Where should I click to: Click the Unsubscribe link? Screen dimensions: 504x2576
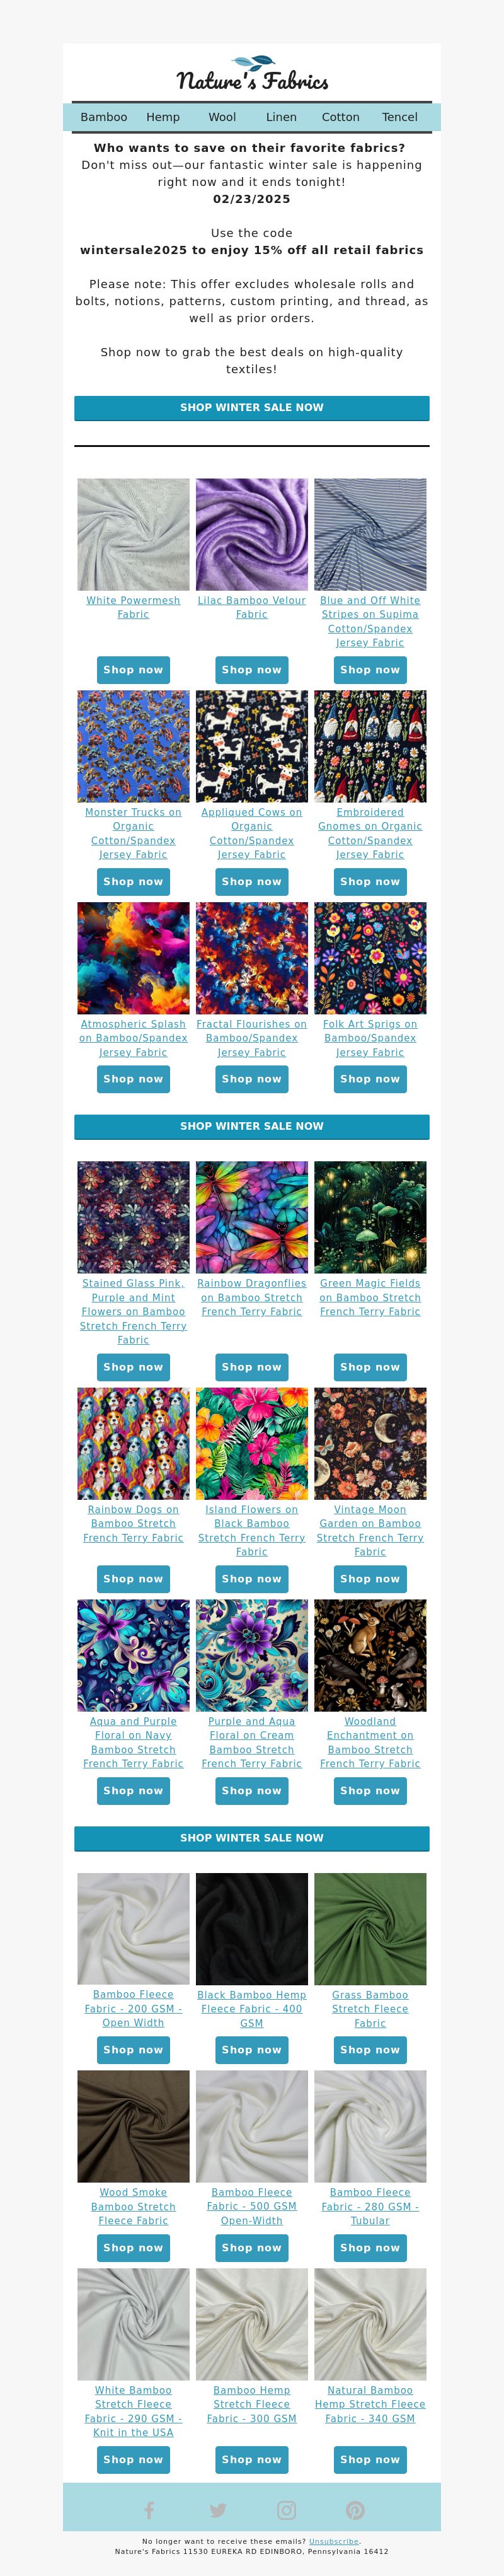click(334, 2541)
